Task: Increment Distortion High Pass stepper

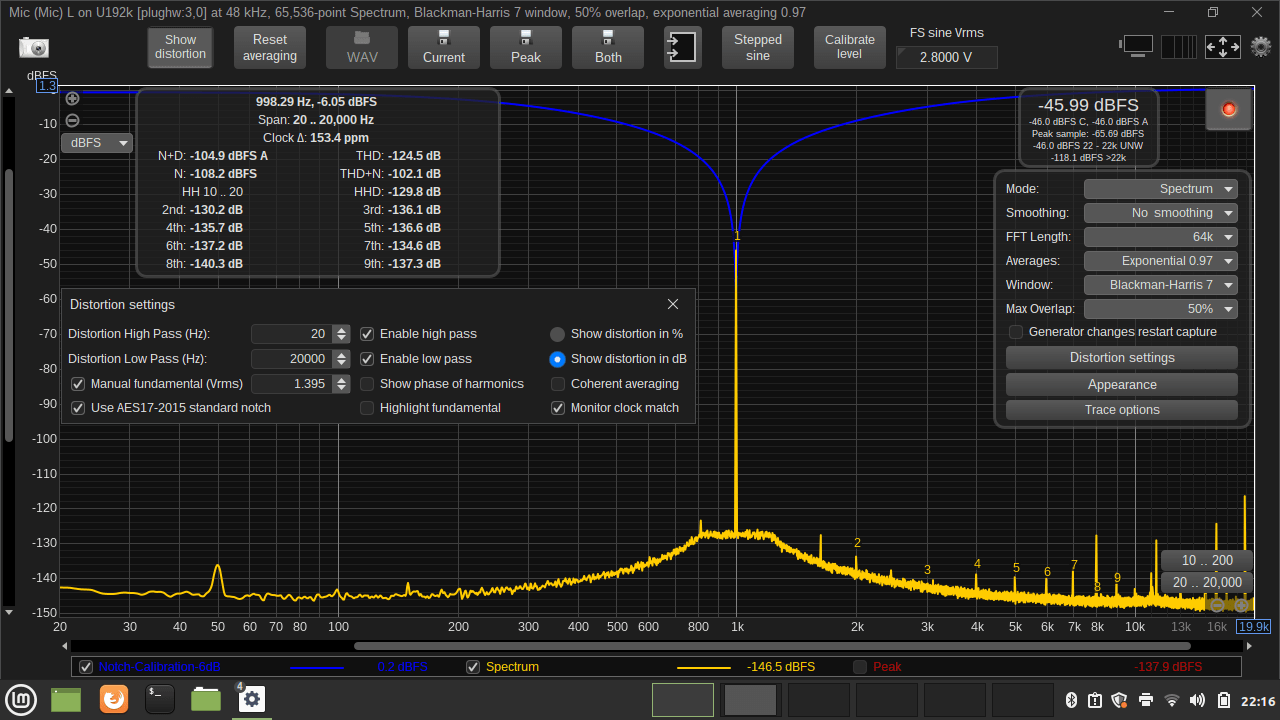Action: [x=342, y=330]
